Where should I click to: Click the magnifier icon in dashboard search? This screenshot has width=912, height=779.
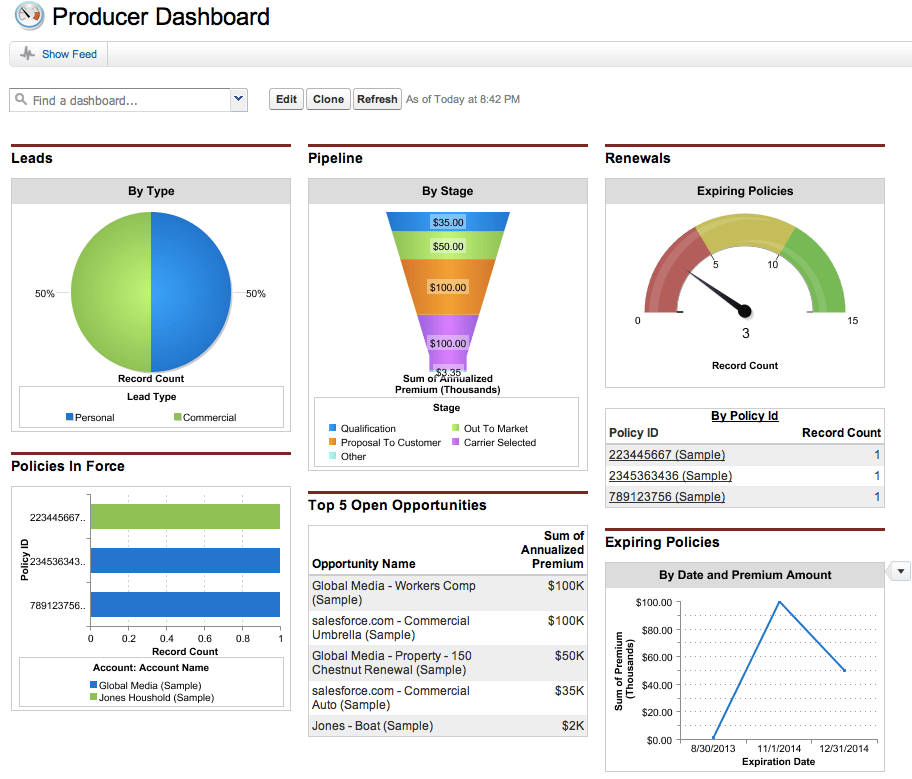[21, 99]
